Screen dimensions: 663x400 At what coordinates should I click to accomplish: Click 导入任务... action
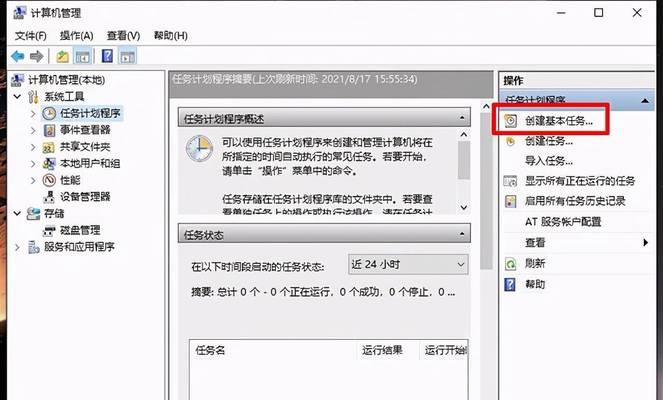coord(548,161)
